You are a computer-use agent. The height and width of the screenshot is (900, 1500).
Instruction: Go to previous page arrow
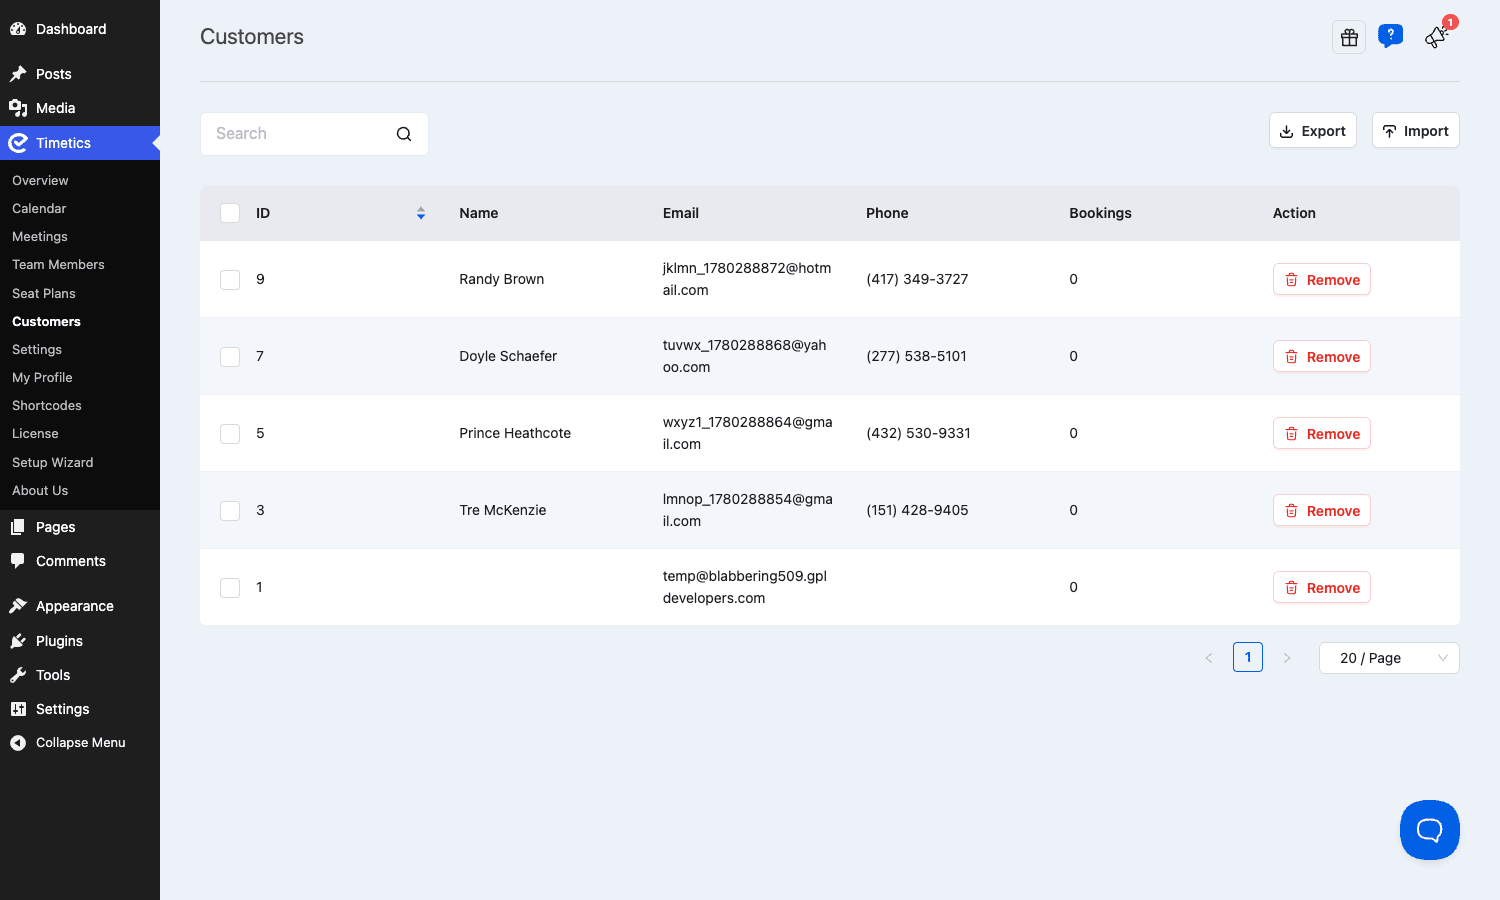1209,658
